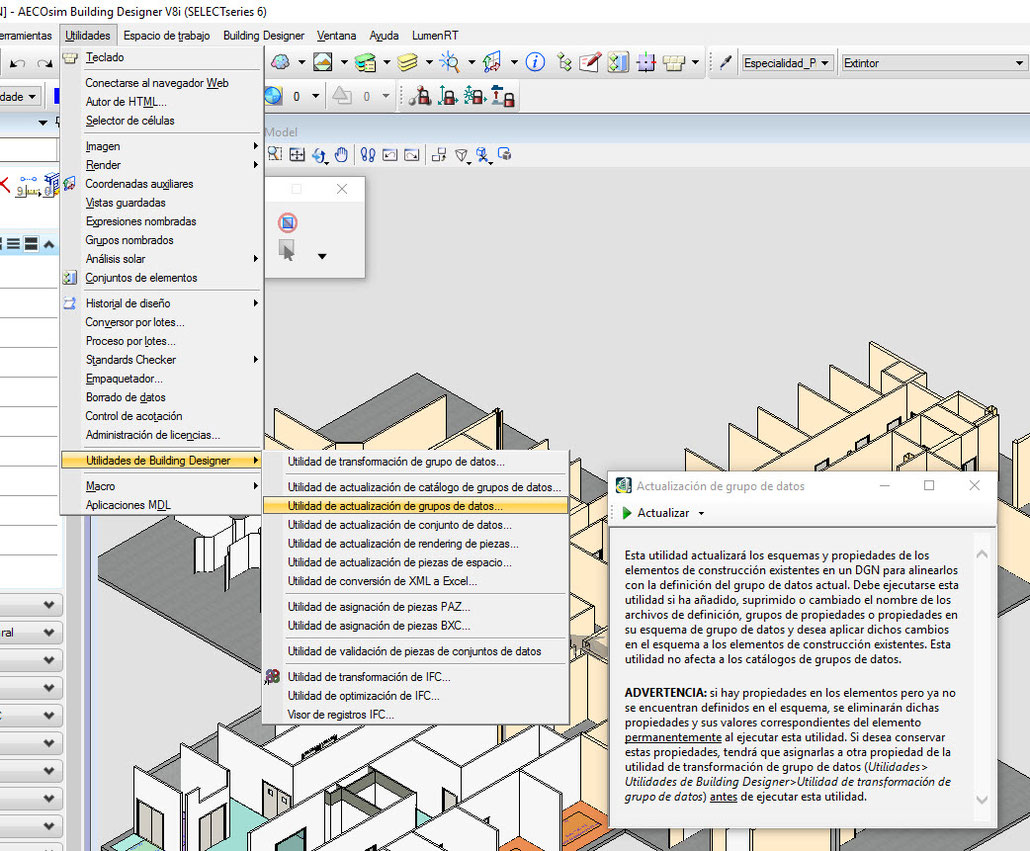Select the list-view lines icon in left panel
The image size is (1030, 851).
pos(12,244)
